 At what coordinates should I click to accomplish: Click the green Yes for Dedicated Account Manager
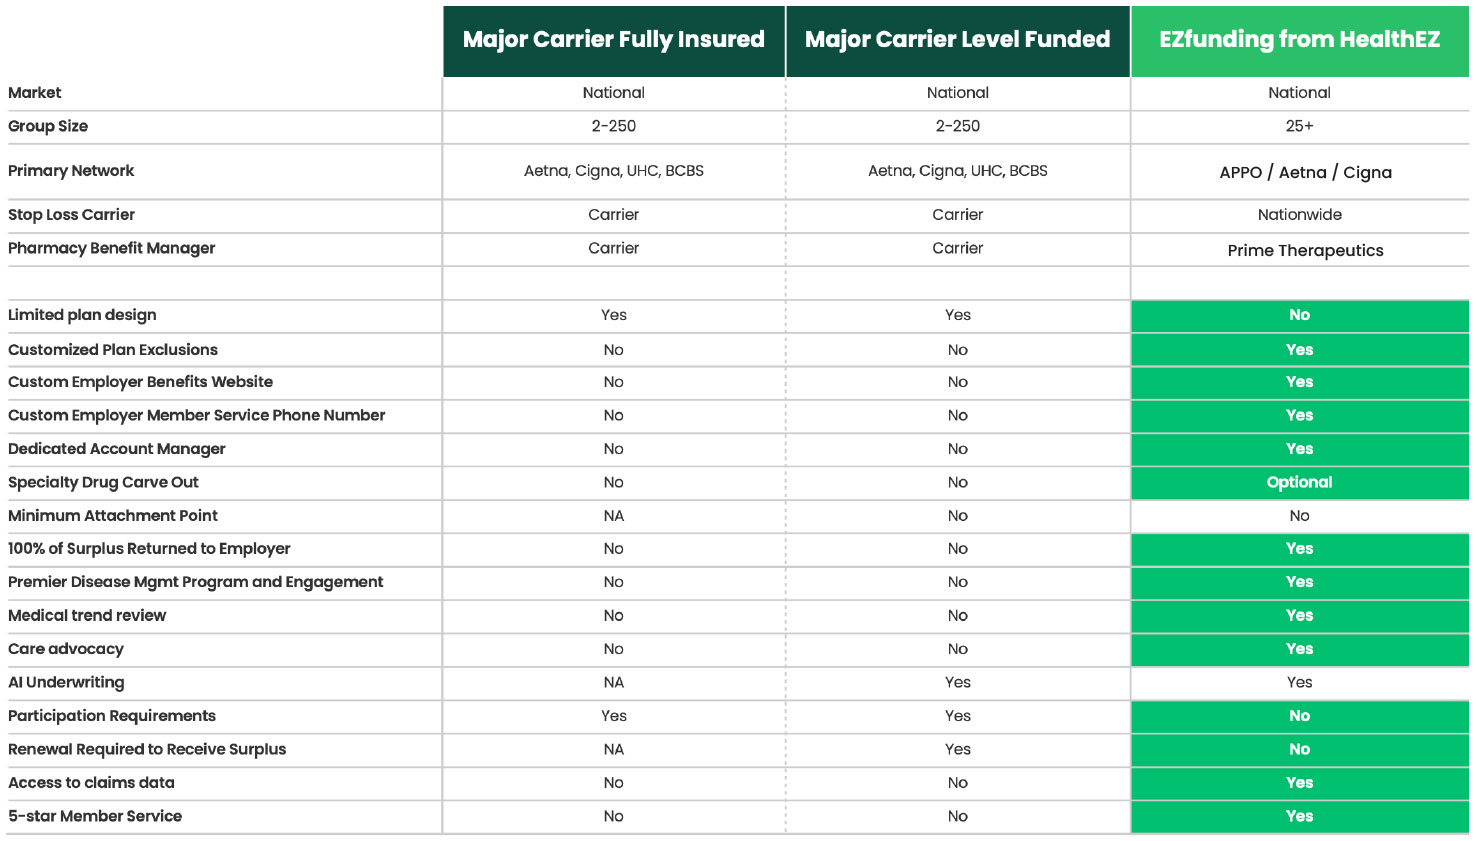pyautogui.click(x=1299, y=449)
